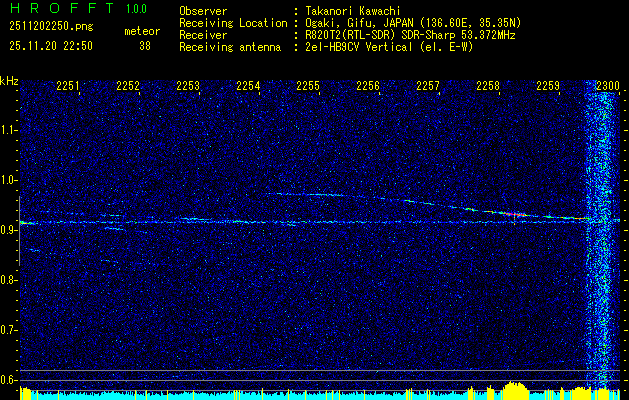This screenshot has width=629, height=400.
Task: Click the 2300 time axis marker
Action: tap(608, 85)
